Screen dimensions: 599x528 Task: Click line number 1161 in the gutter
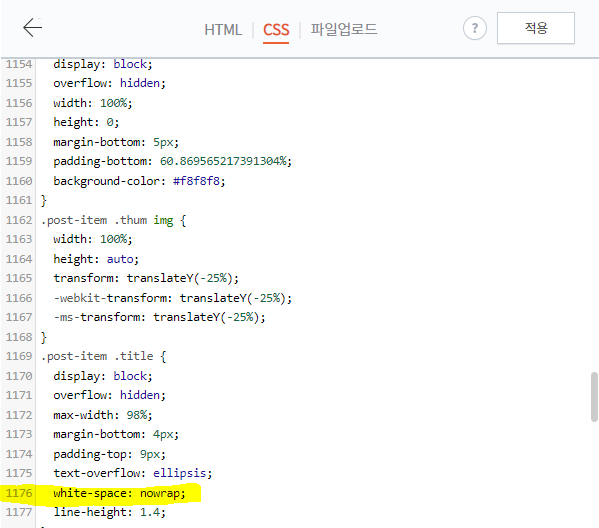(19, 200)
